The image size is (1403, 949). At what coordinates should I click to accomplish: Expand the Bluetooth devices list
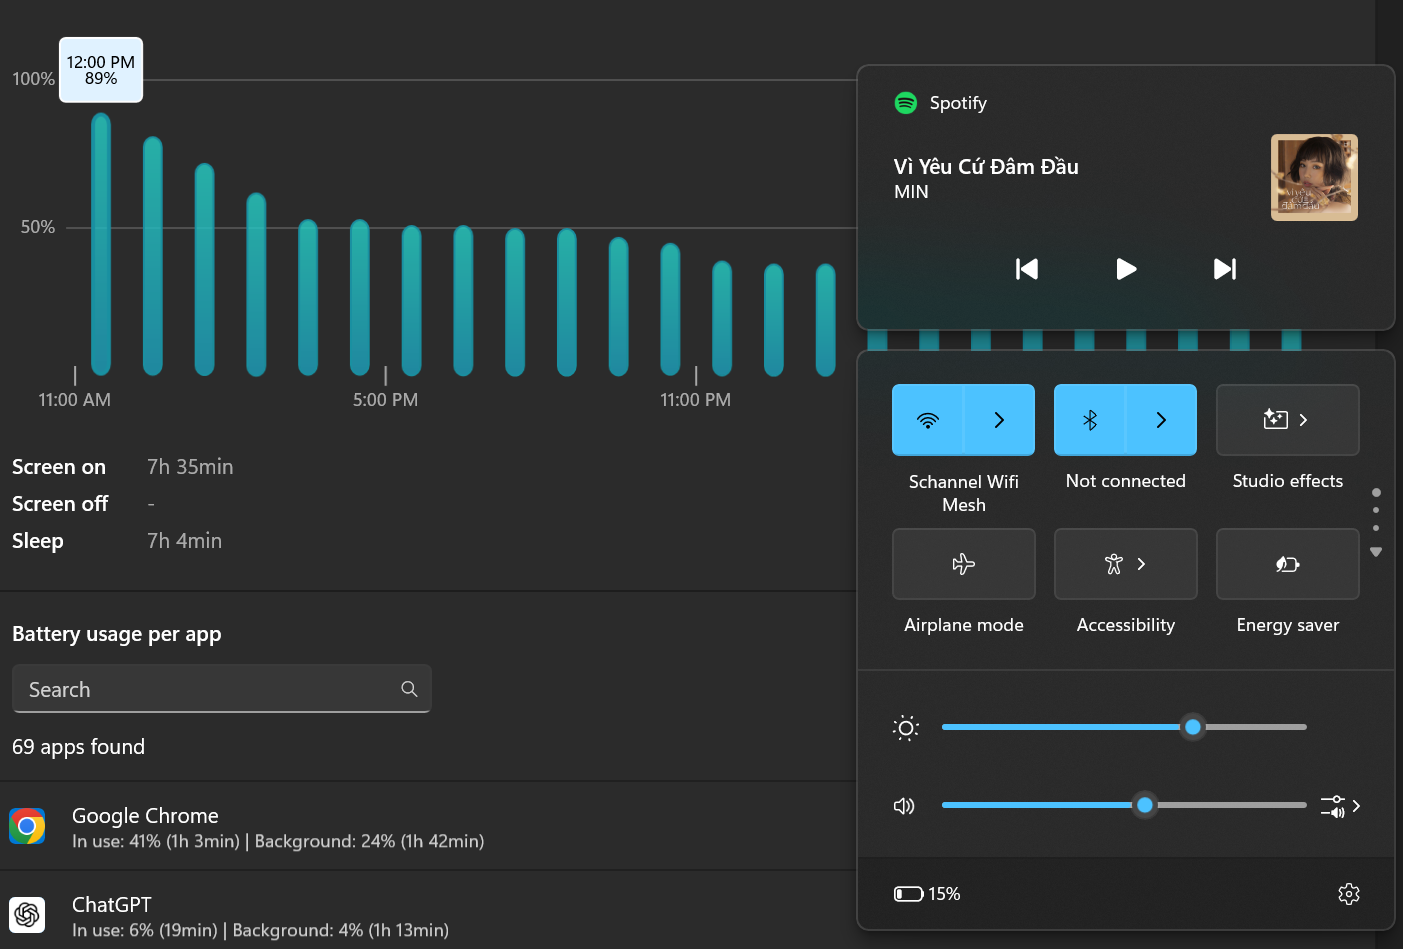tap(1161, 420)
